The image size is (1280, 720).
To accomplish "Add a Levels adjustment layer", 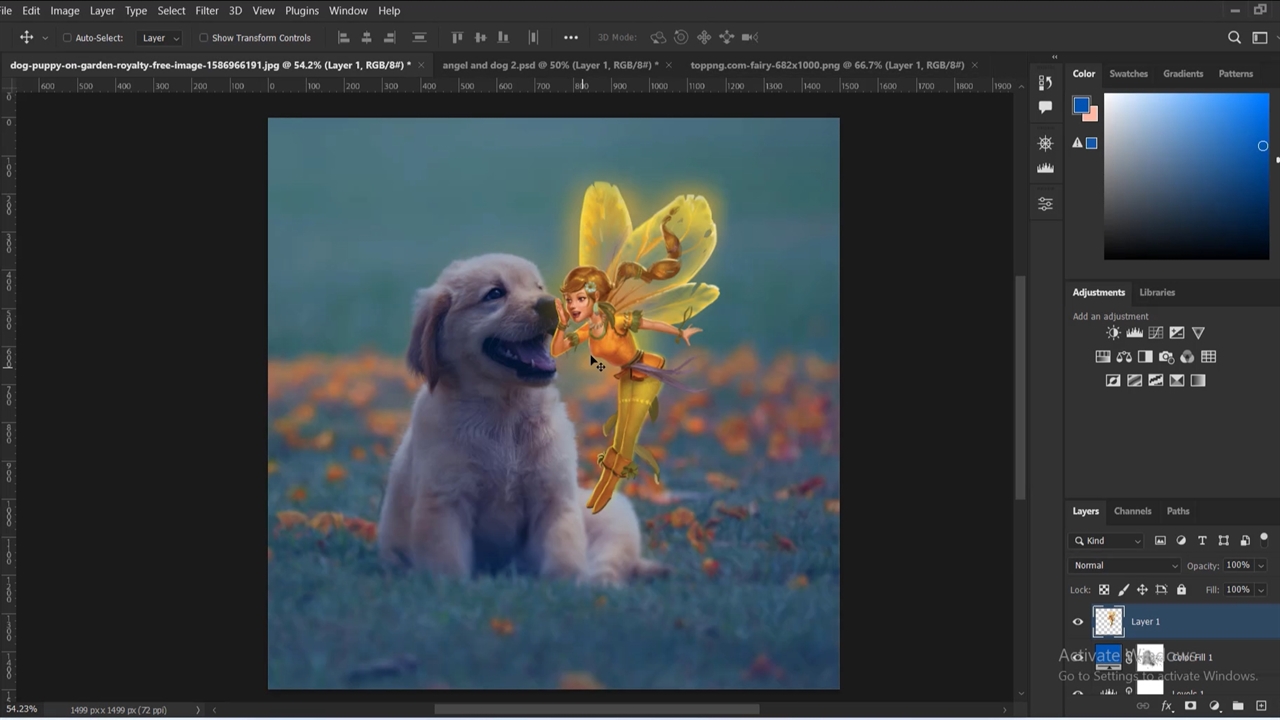I will [x=1134, y=333].
